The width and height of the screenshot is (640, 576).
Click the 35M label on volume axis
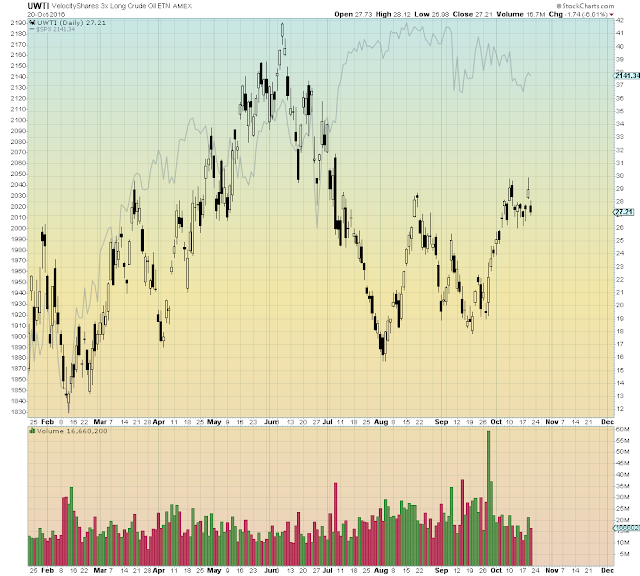click(x=622, y=486)
